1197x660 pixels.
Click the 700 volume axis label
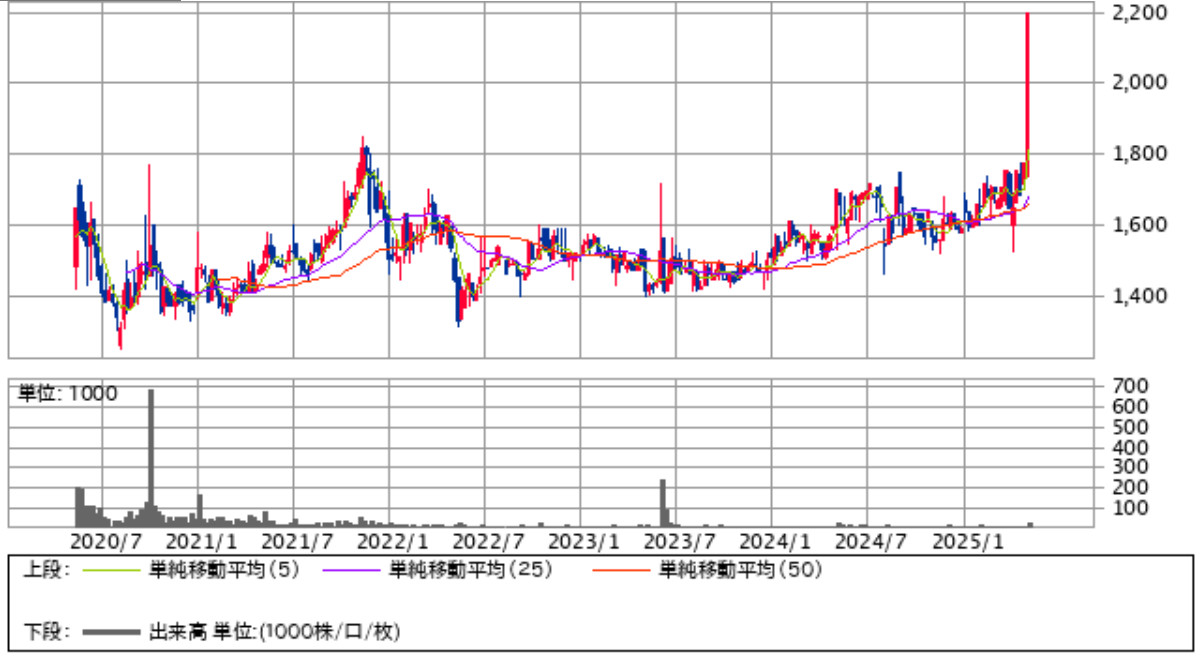click(1131, 386)
